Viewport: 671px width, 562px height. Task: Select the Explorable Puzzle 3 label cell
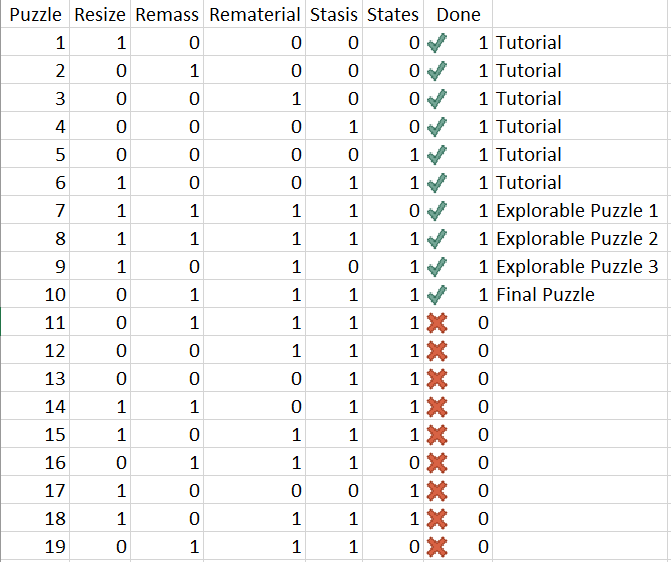pyautogui.click(x=577, y=267)
